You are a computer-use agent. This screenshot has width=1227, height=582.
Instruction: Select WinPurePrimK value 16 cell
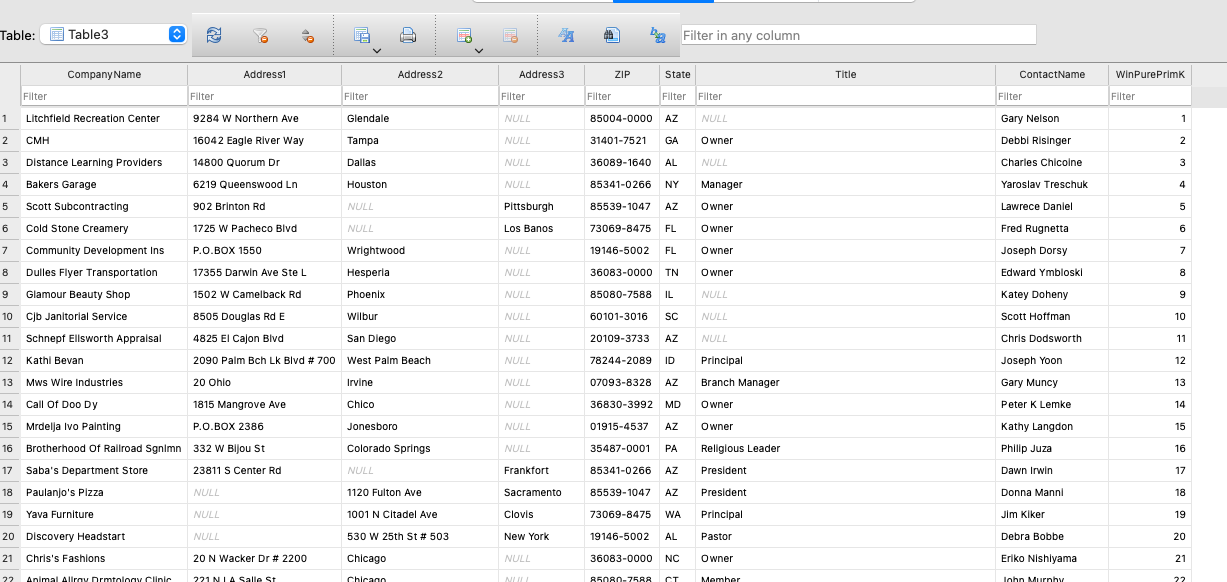pyautogui.click(x=1150, y=448)
